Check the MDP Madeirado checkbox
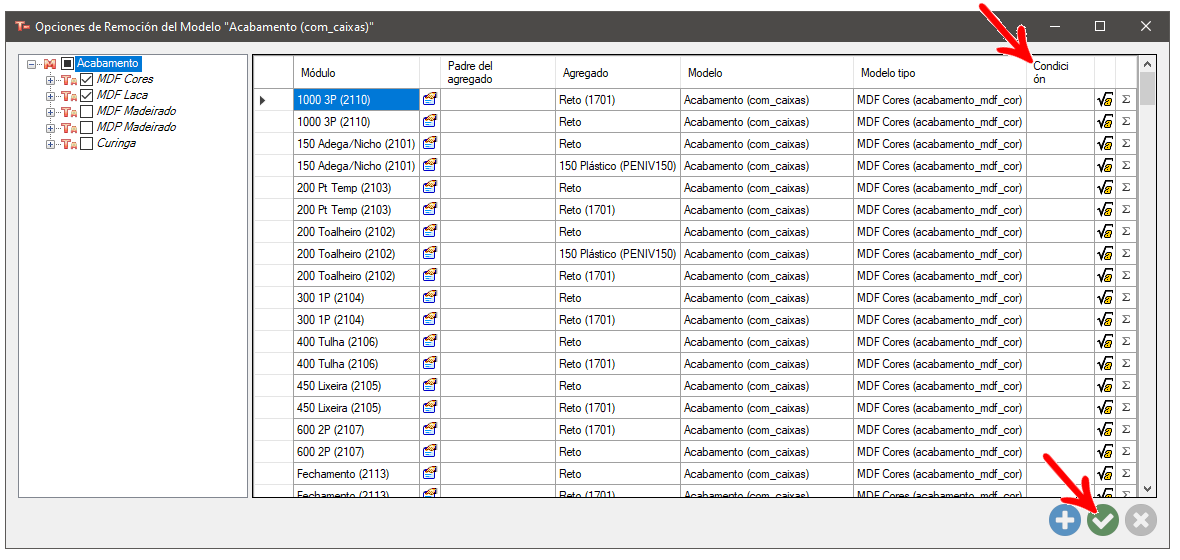 click(87, 127)
